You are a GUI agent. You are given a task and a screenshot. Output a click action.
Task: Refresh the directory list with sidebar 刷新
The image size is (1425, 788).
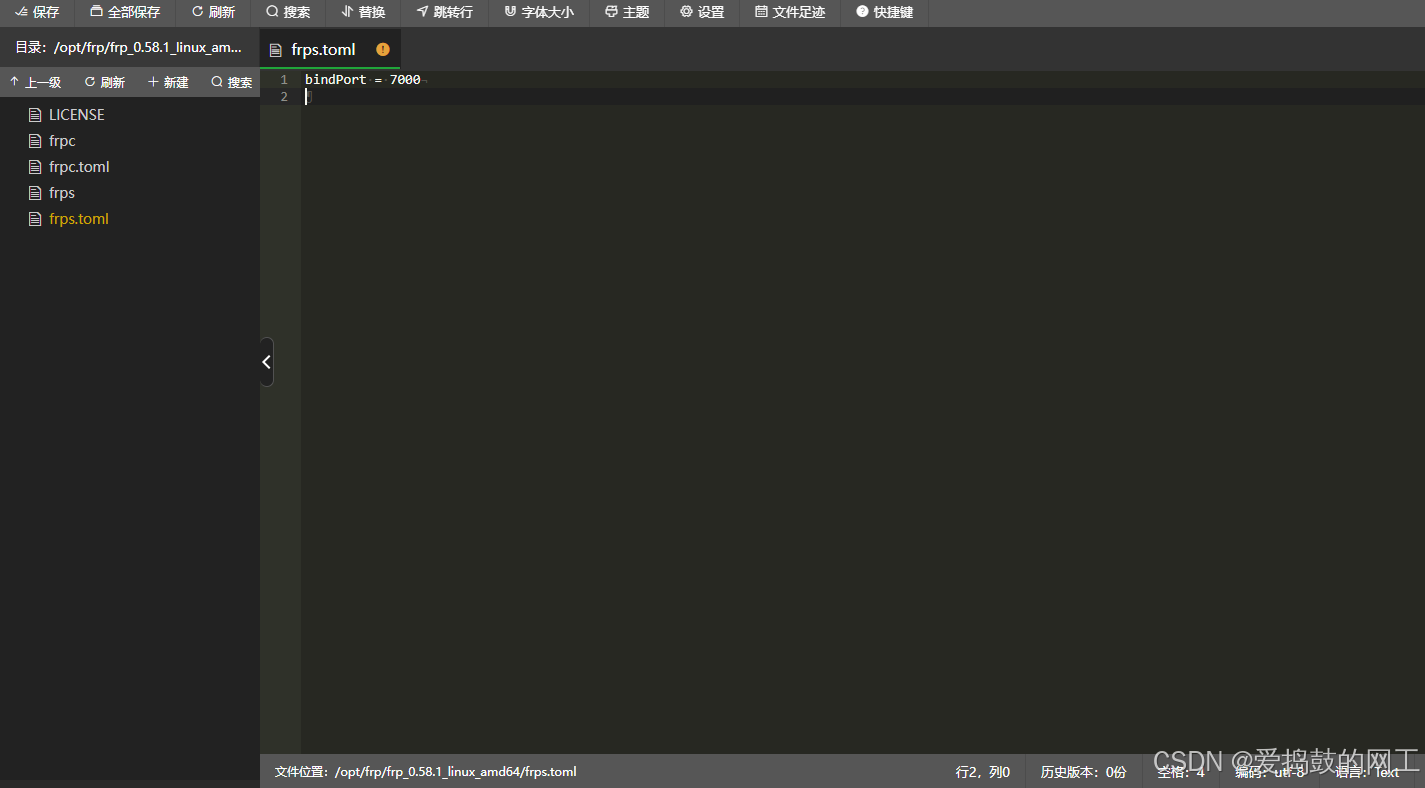(105, 82)
